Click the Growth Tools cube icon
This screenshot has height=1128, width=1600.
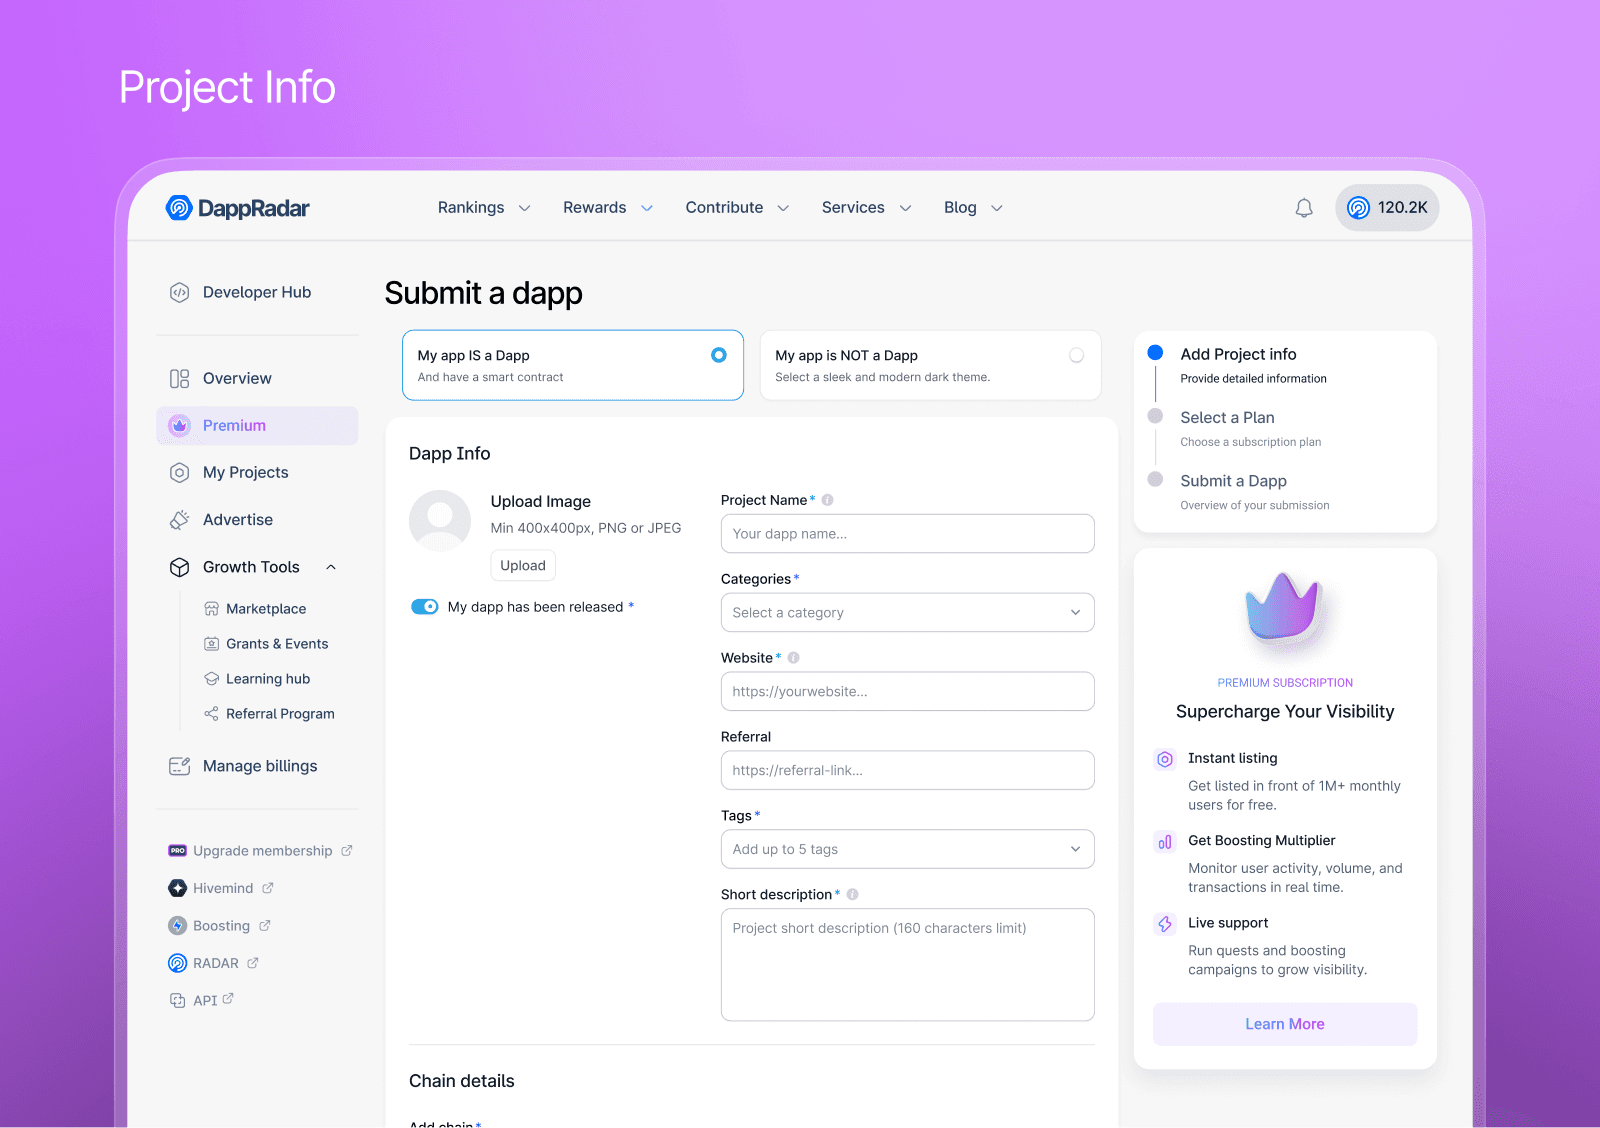[180, 567]
